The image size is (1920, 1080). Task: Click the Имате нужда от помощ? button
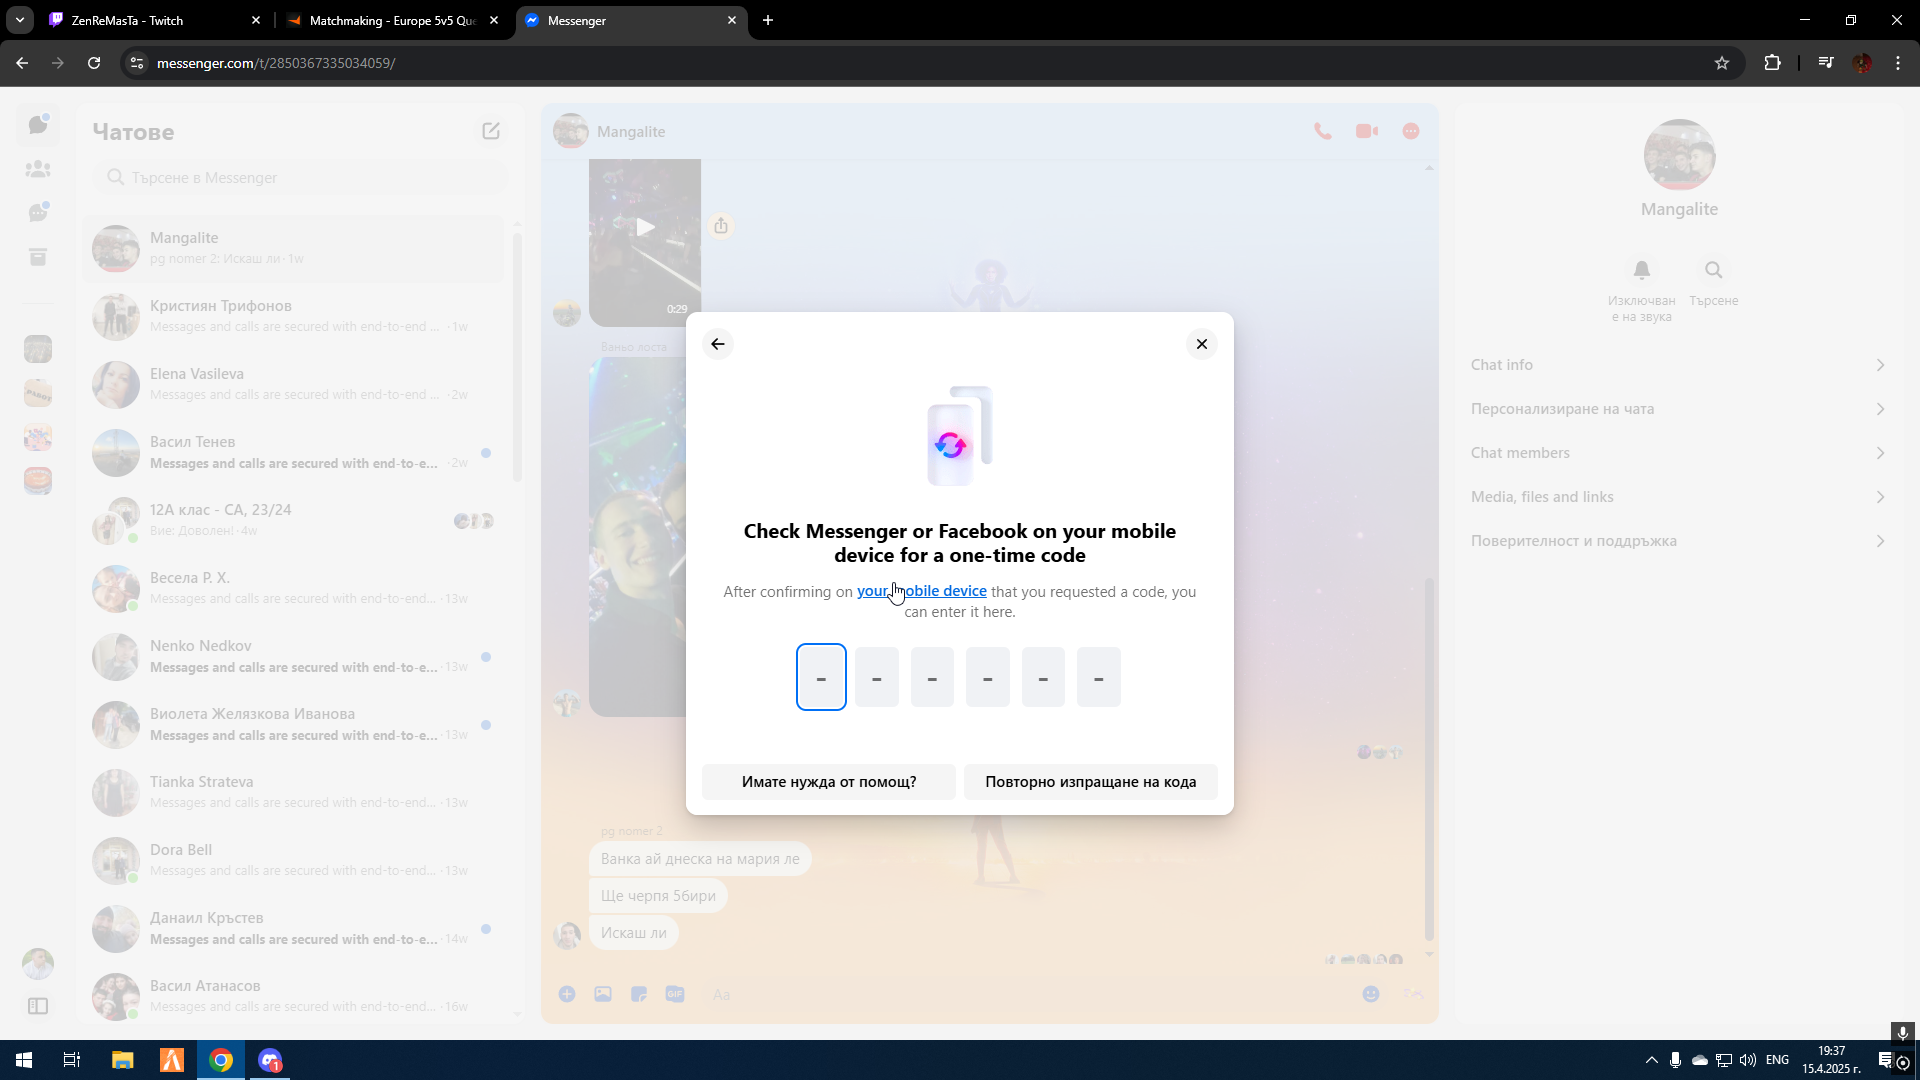(828, 782)
